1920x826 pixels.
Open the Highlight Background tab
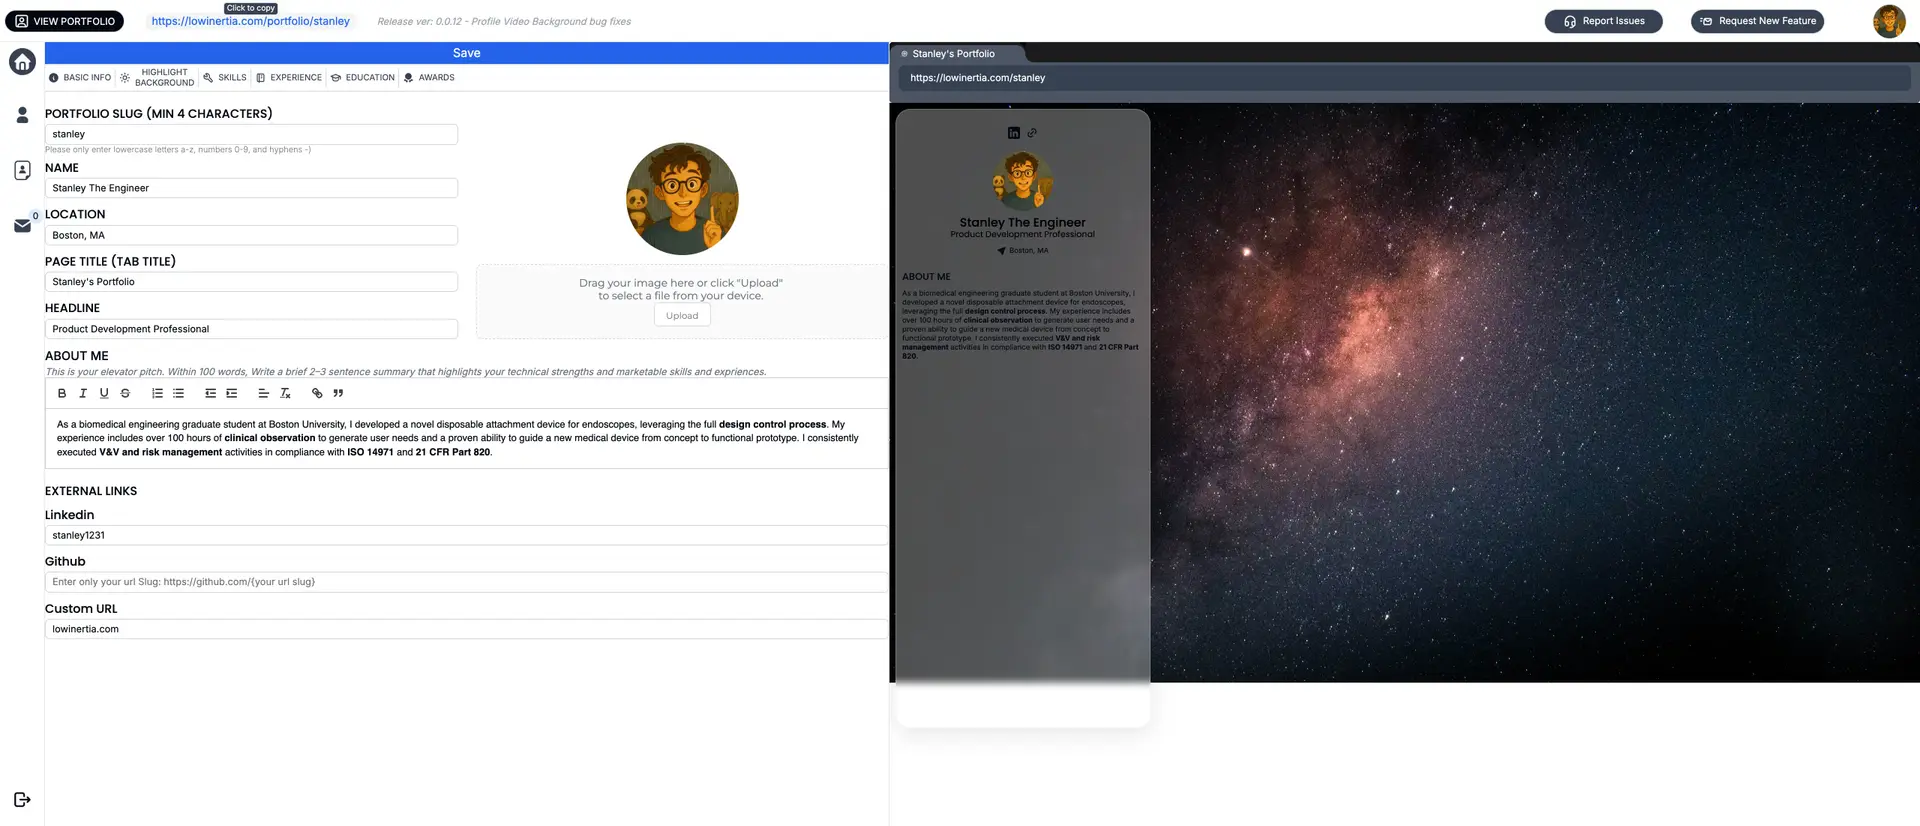click(157, 78)
